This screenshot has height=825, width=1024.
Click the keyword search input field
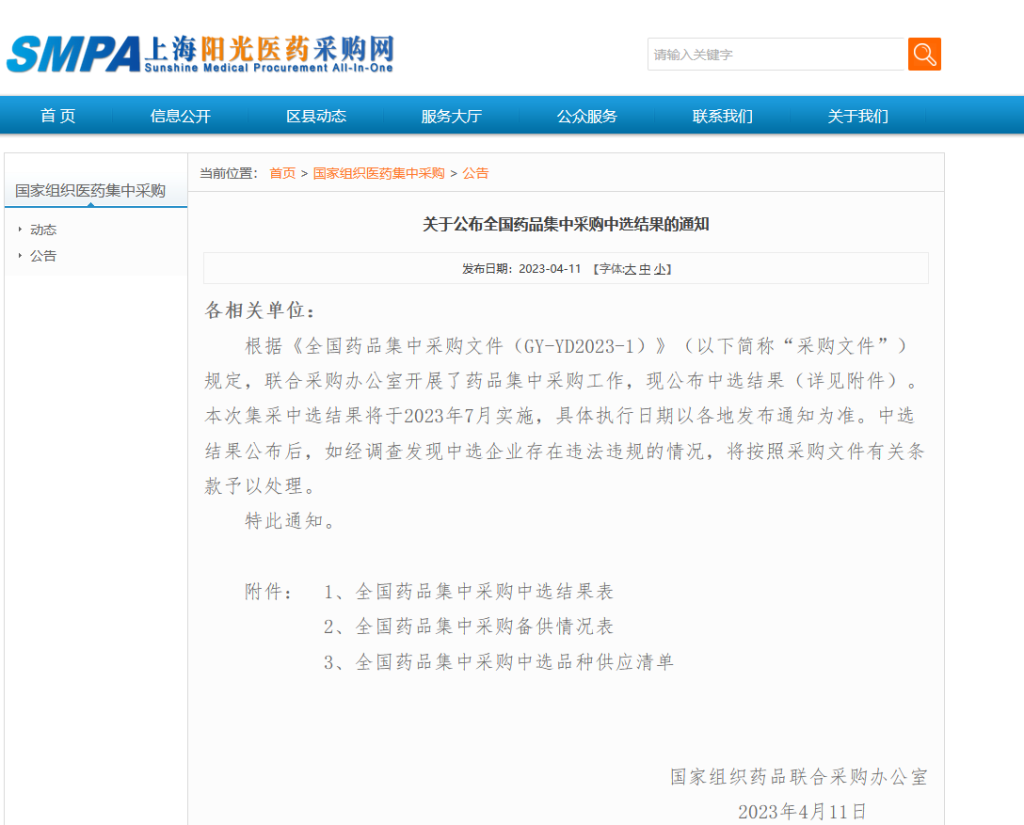pos(776,55)
